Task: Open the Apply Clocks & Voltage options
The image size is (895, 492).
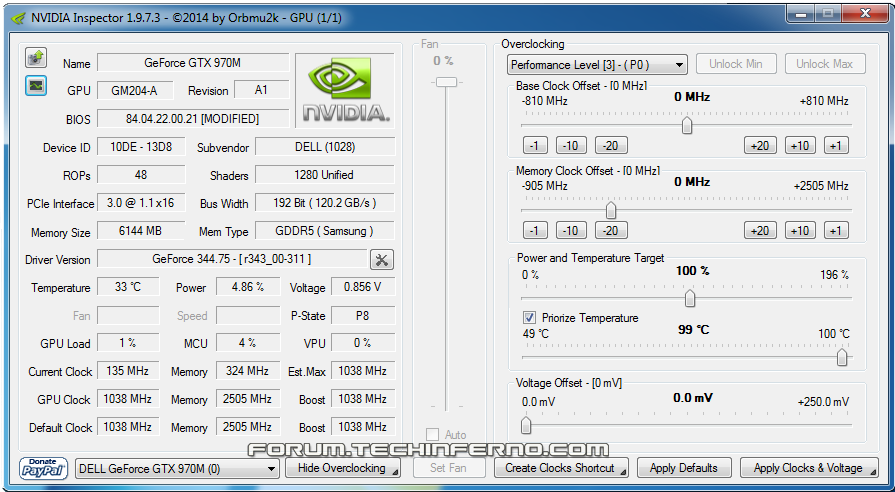Action: click(x=873, y=473)
